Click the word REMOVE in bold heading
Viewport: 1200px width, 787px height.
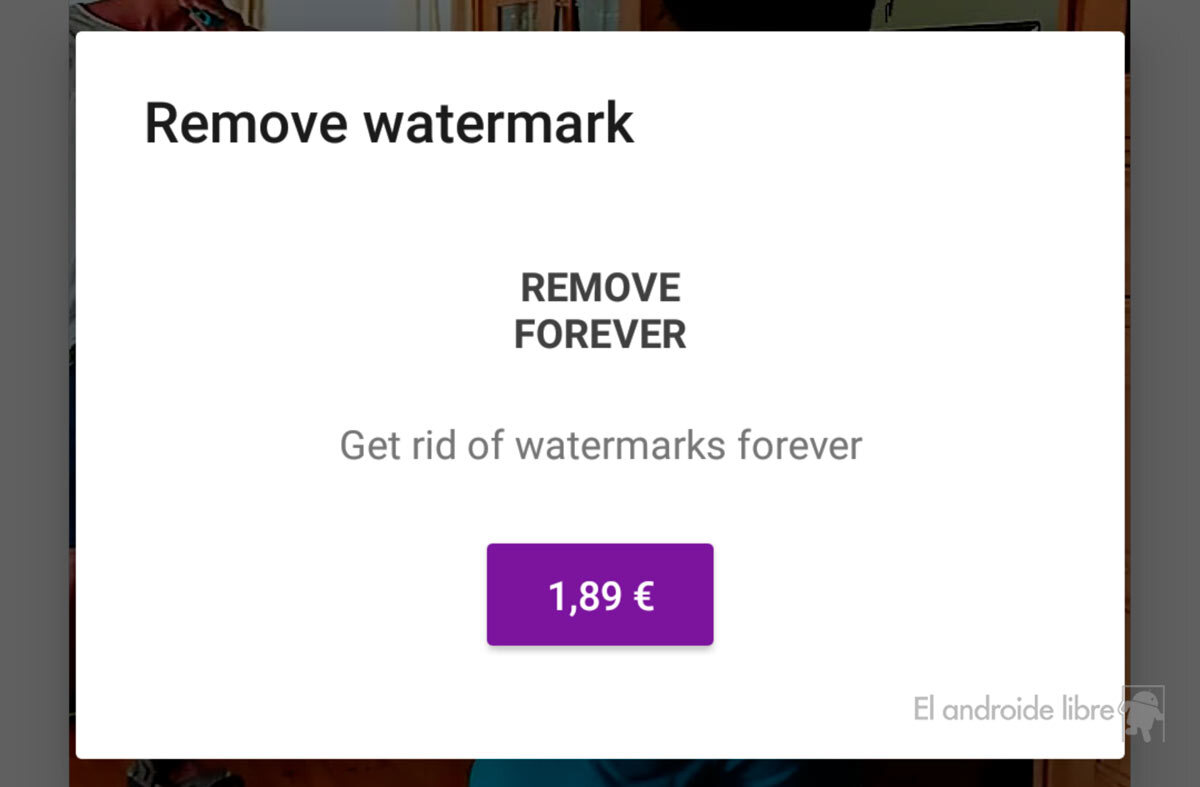(600, 288)
